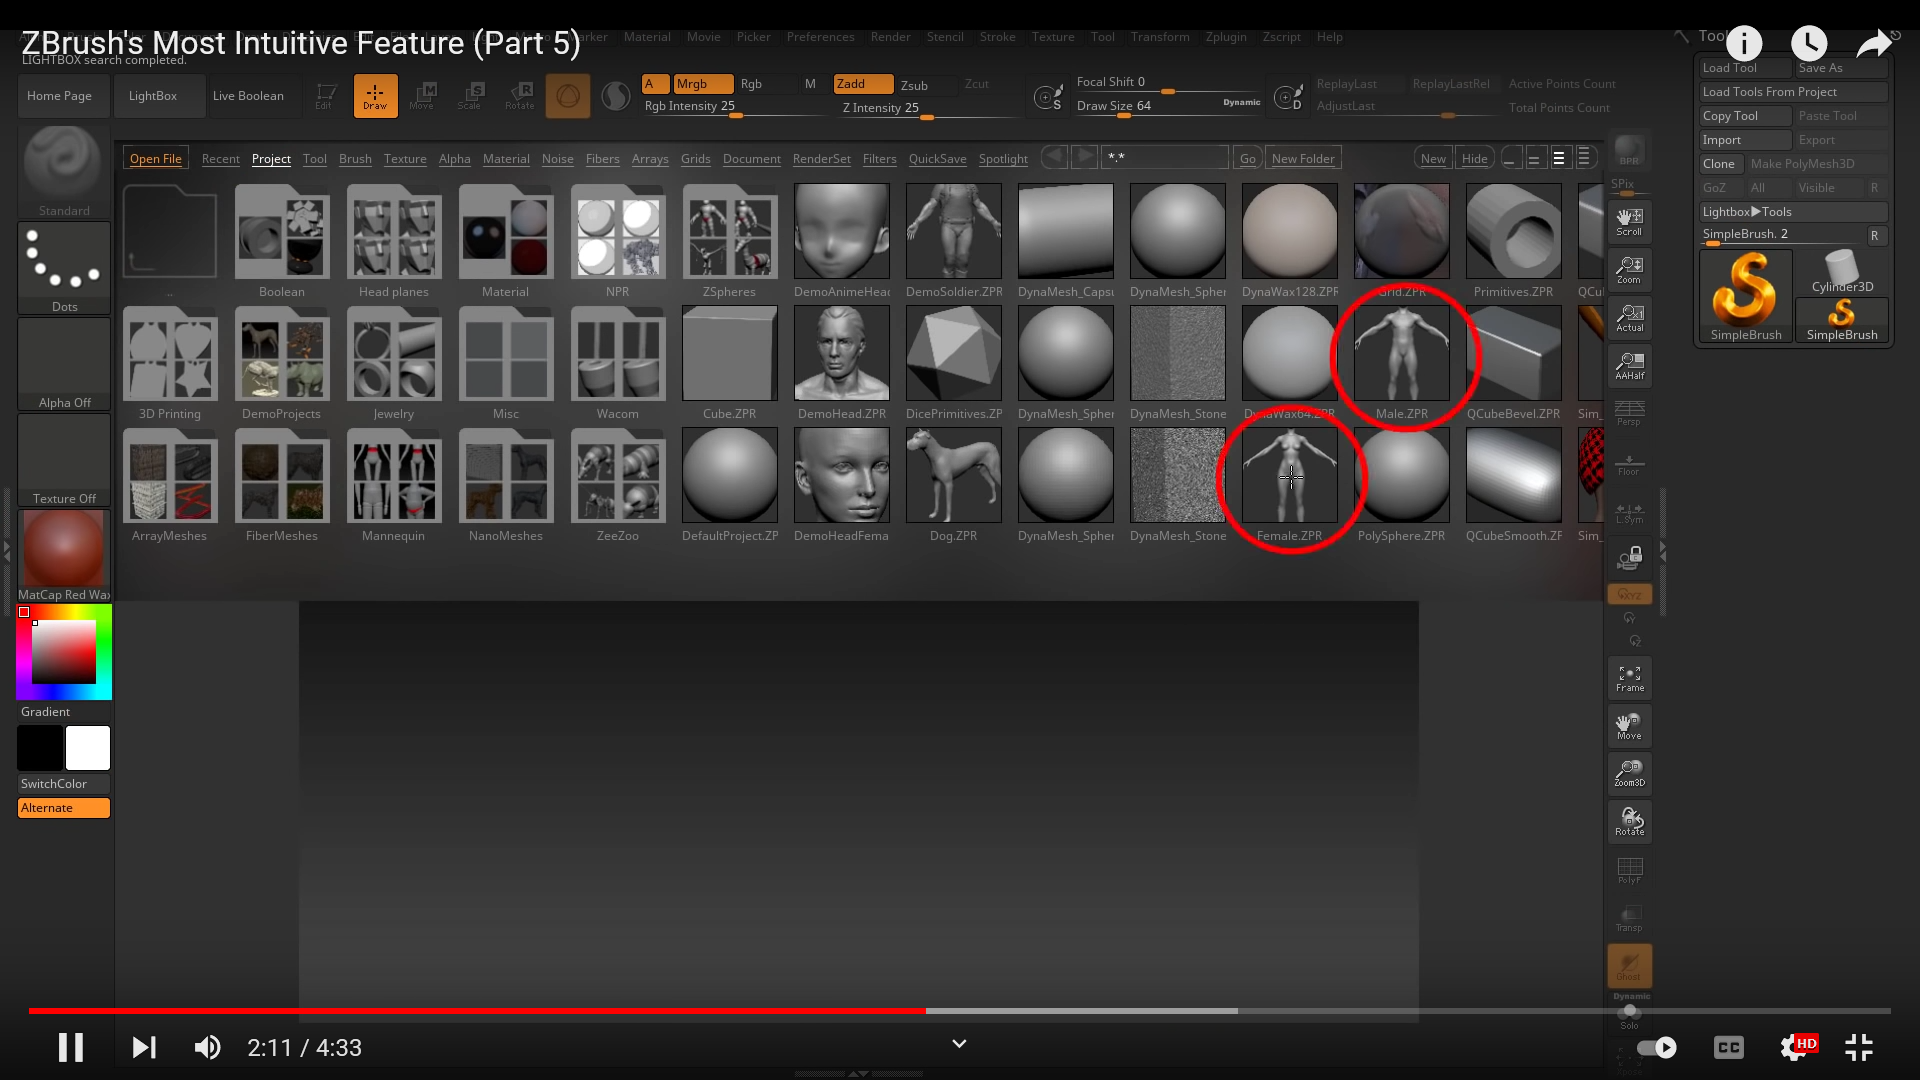Pick a color in the color picker square
Image resolution: width=1920 pixels, height=1080 pixels.
coord(64,652)
